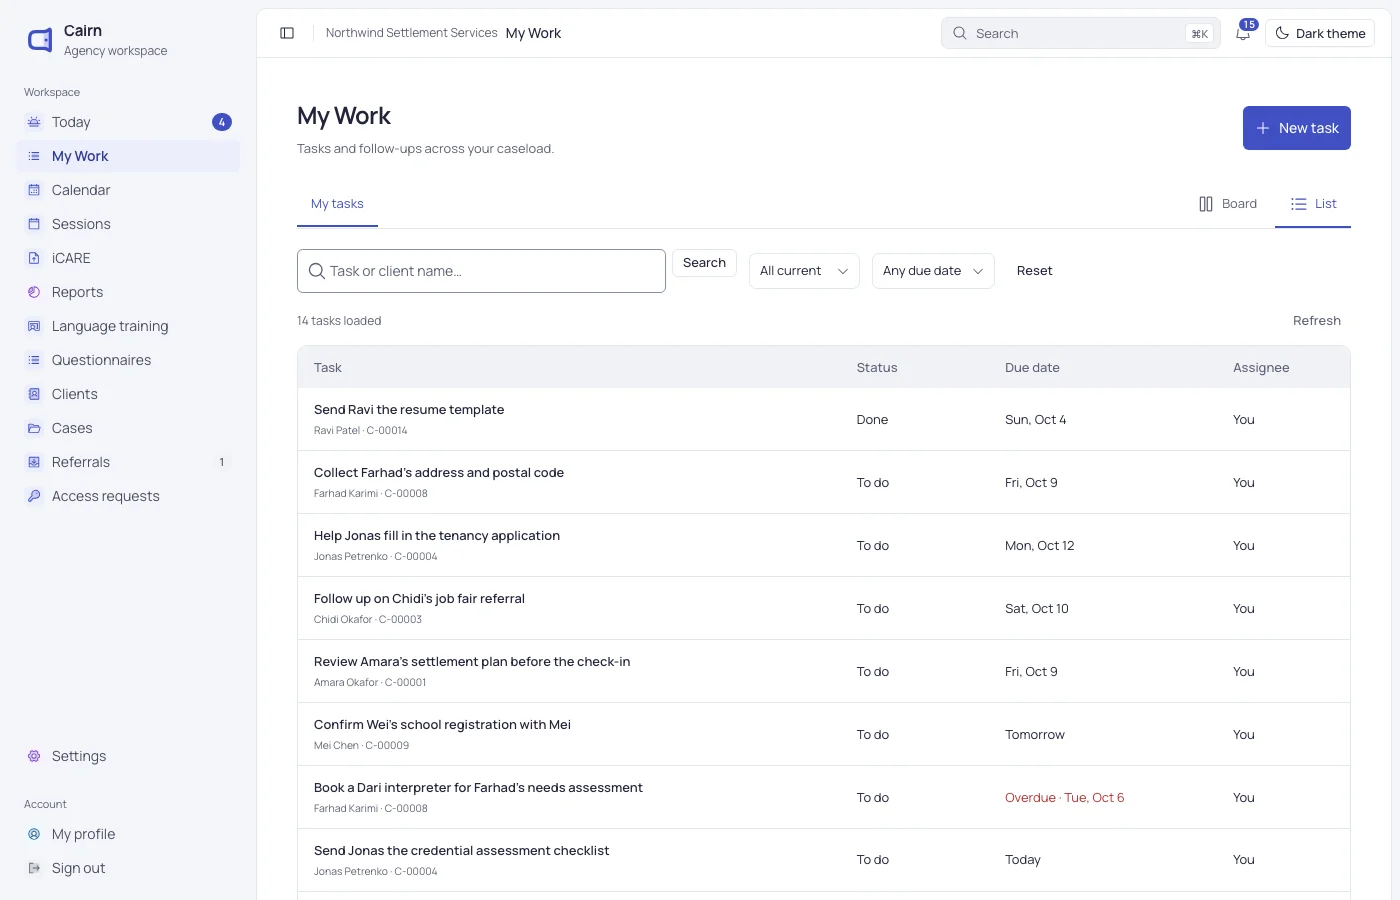Switch to Dark theme

tap(1320, 33)
